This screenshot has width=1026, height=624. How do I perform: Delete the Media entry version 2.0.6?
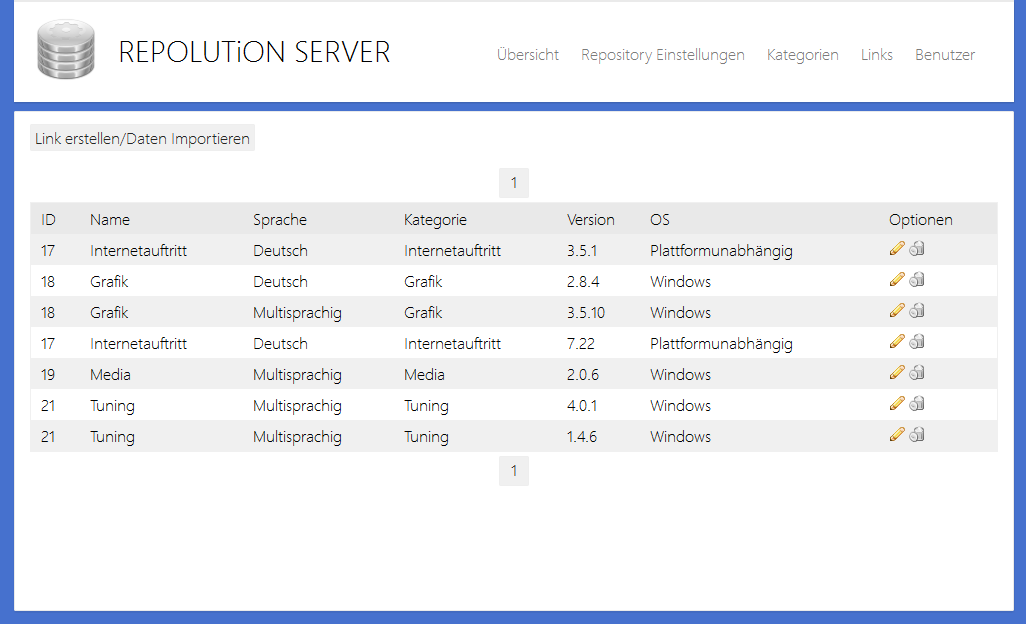tap(917, 372)
